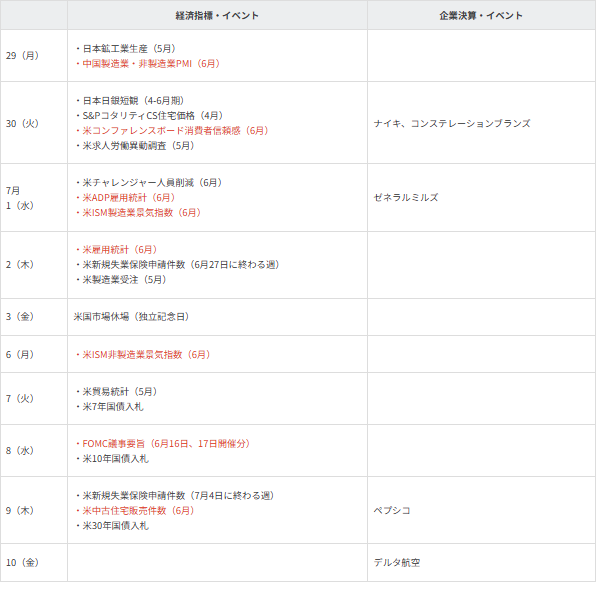596x591 pixels.
Task: Select the 7月 1（水） date cell
Action: [x=34, y=198]
